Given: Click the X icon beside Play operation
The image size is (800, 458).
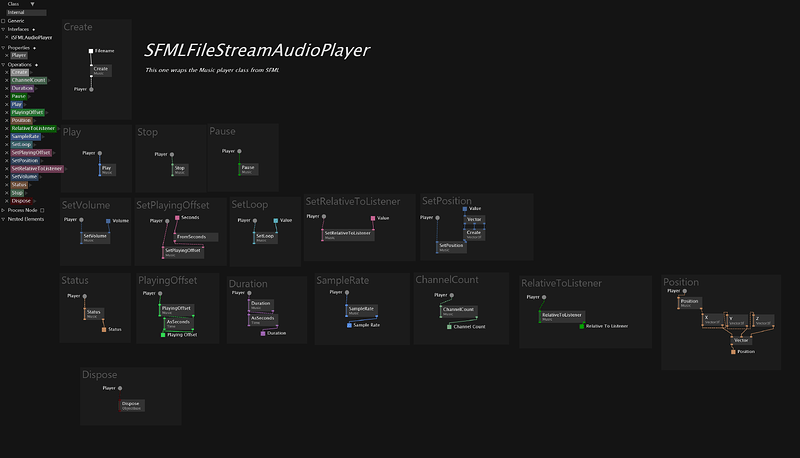Looking at the screenshot, I should [x=7, y=105].
